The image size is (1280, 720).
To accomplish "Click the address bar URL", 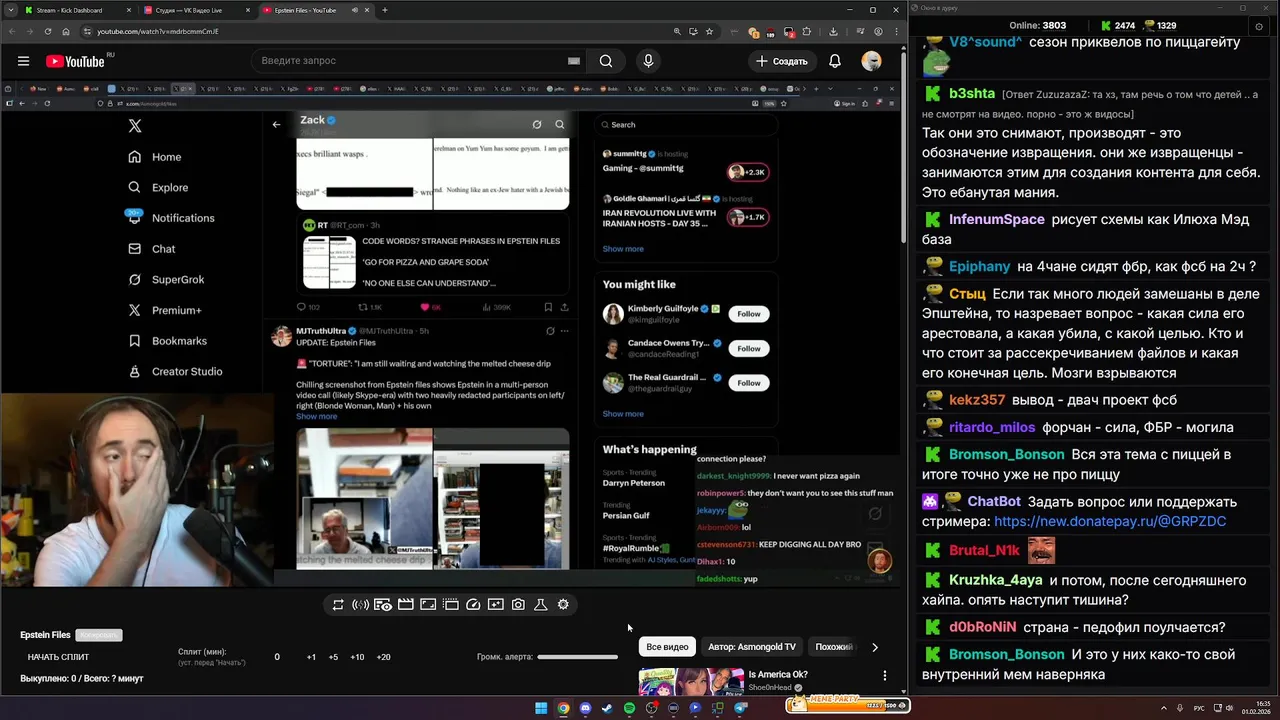I will coord(158,31).
